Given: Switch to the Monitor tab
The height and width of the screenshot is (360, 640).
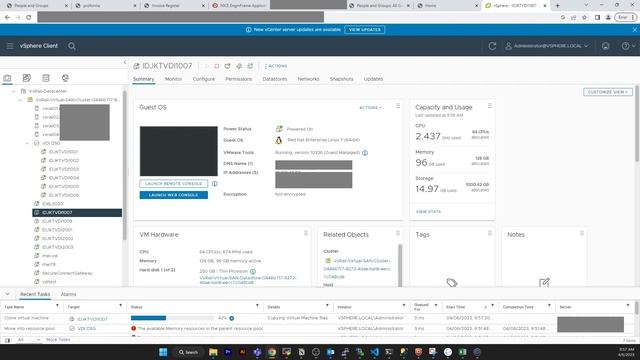Looking at the screenshot, I should tap(173, 79).
